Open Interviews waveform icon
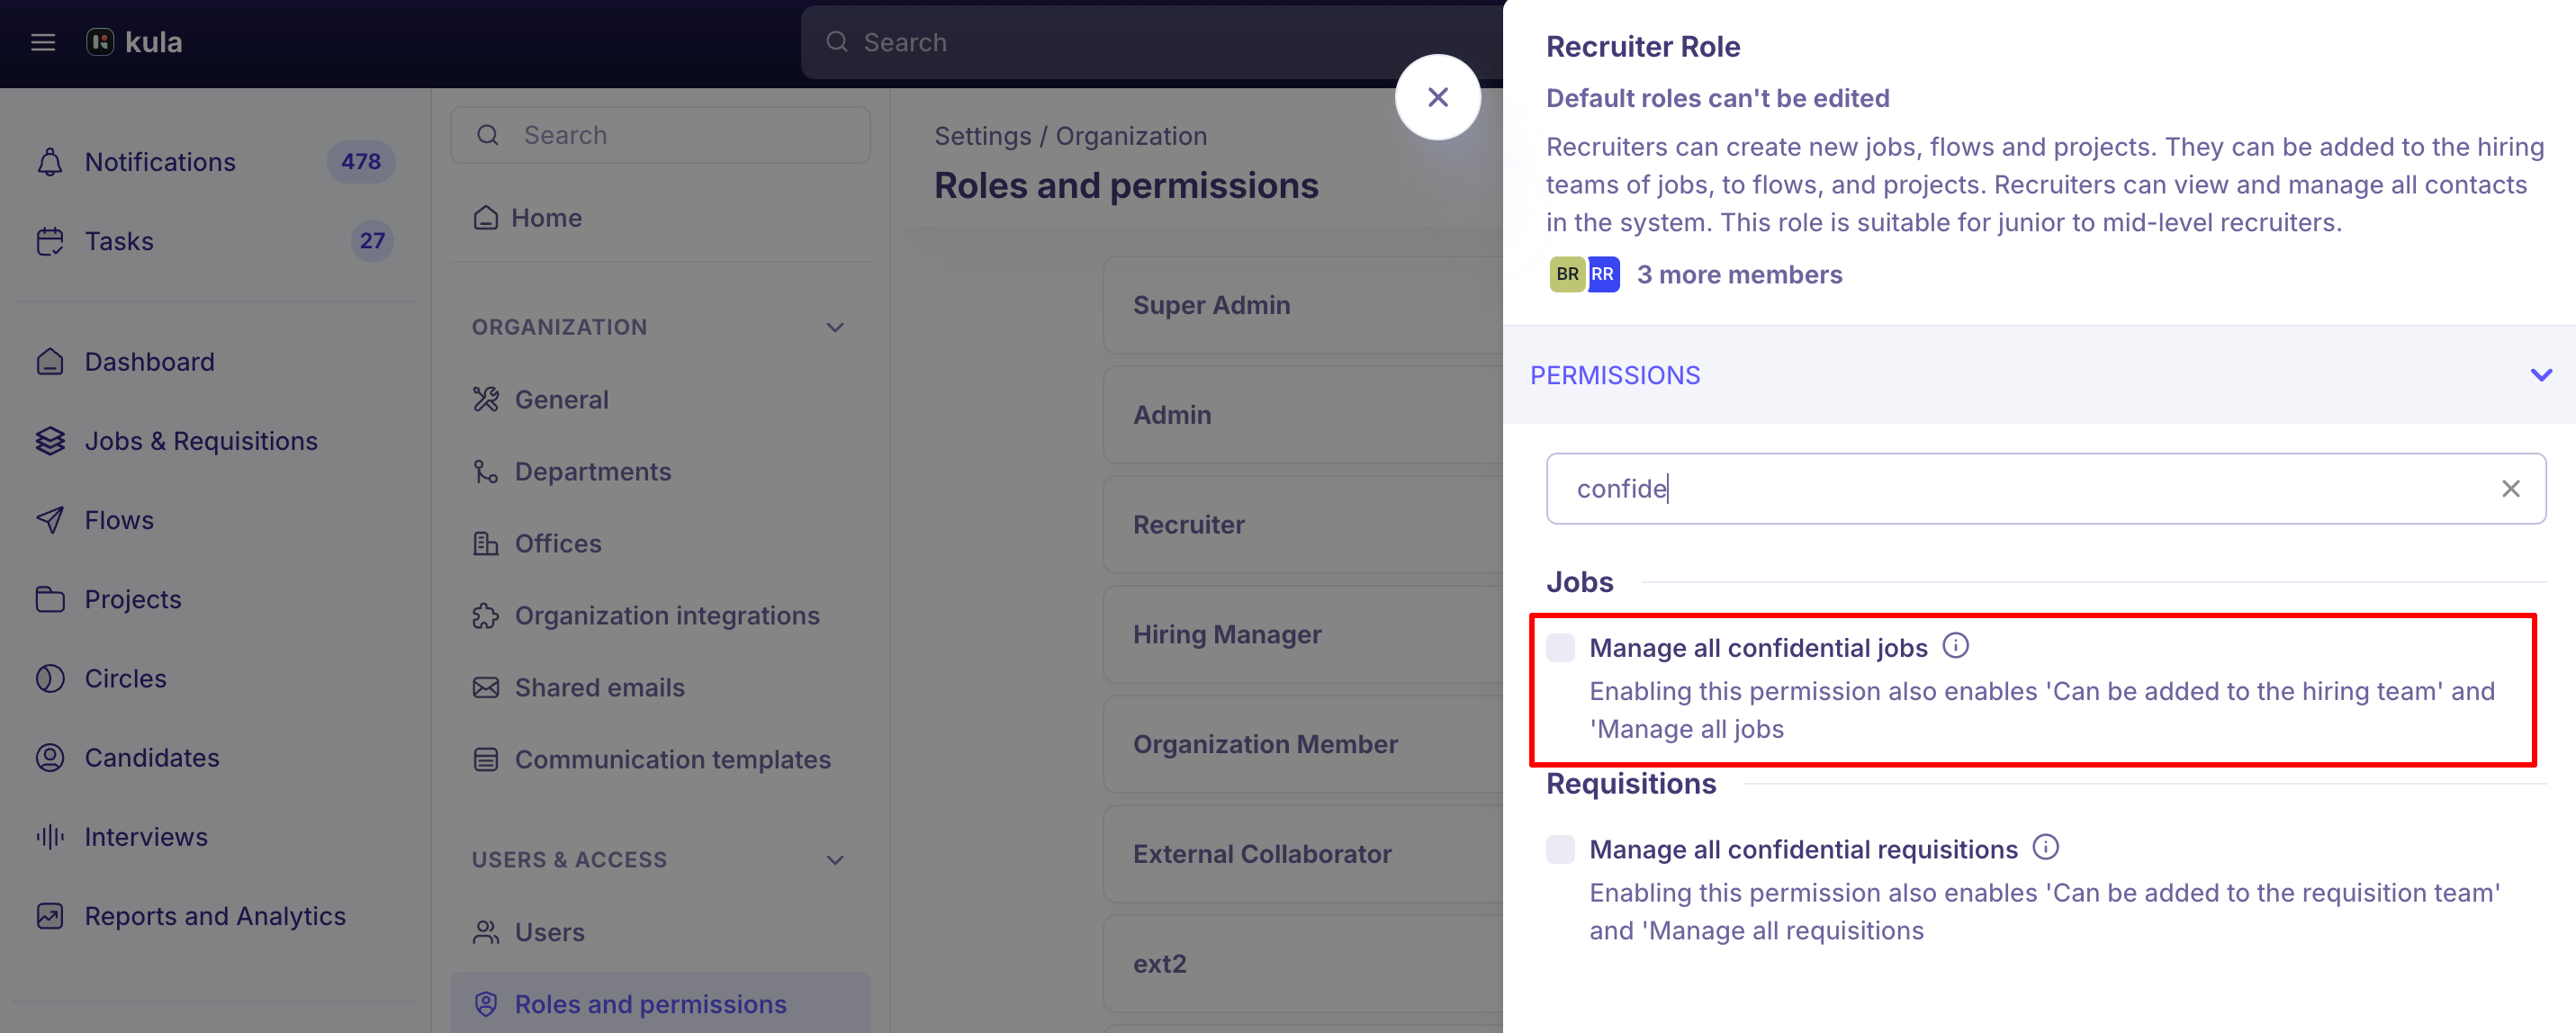Image resolution: width=2576 pixels, height=1033 pixels. coord(50,837)
